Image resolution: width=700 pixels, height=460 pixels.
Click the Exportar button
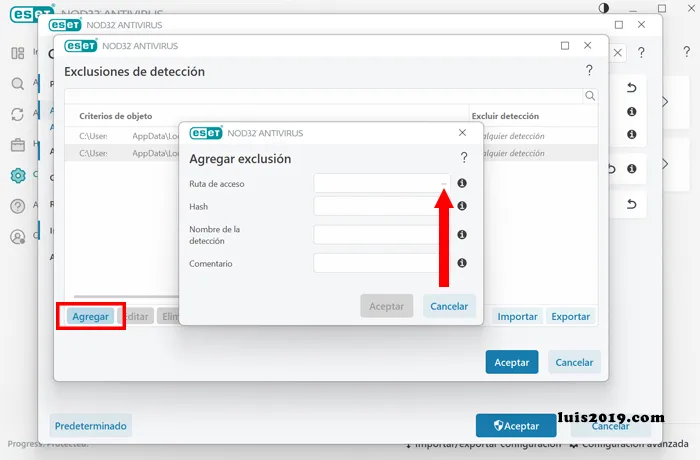click(570, 316)
